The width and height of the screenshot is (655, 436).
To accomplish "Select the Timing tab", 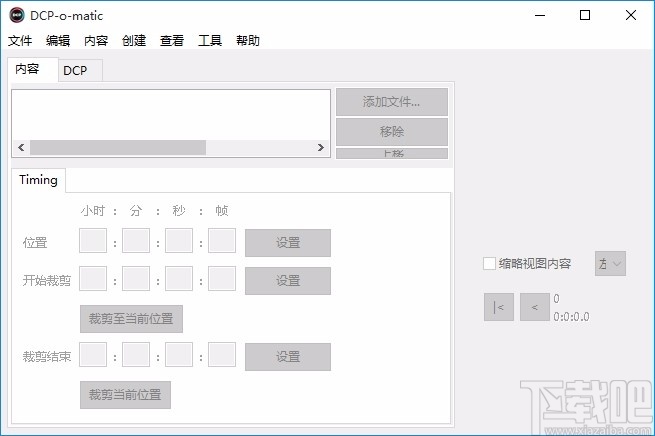I will pyautogui.click(x=38, y=180).
